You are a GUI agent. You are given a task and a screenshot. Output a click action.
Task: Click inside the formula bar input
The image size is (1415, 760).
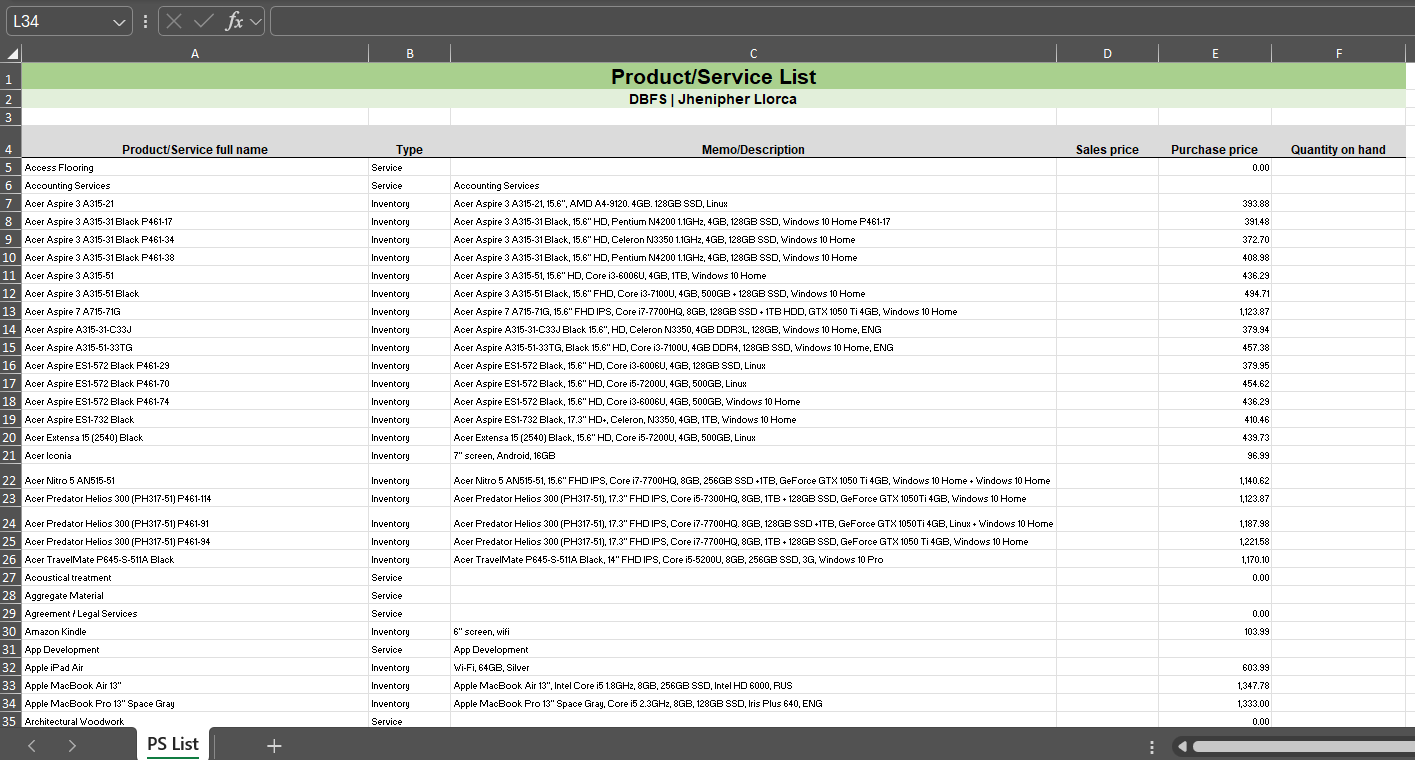[x=840, y=21]
